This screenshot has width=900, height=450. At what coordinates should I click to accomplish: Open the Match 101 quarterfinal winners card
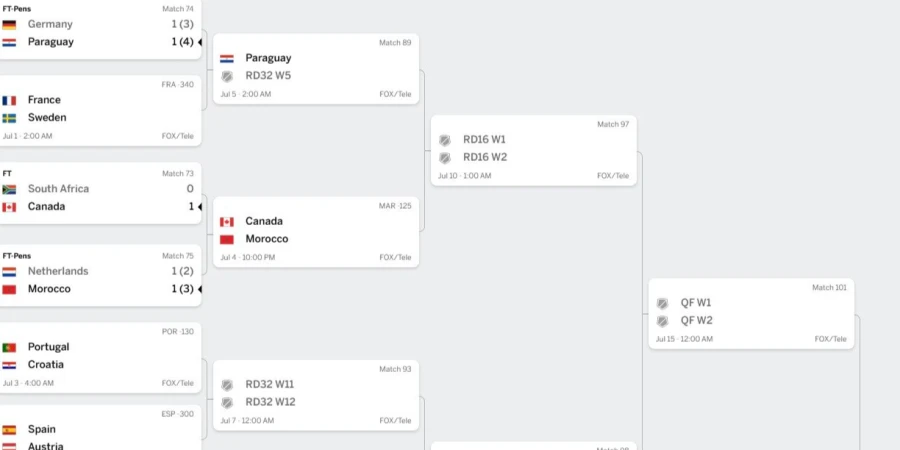(x=751, y=314)
